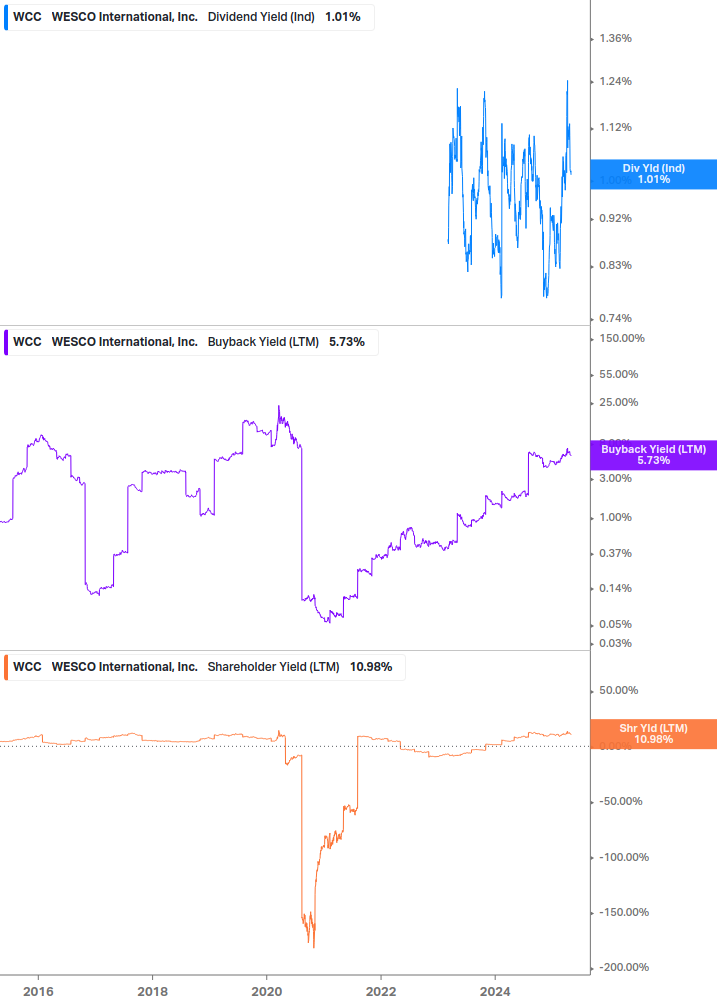This screenshot has height=1005, width=717.
Task: Click the 1.00% label on the Buyback axis
Action: click(x=615, y=517)
